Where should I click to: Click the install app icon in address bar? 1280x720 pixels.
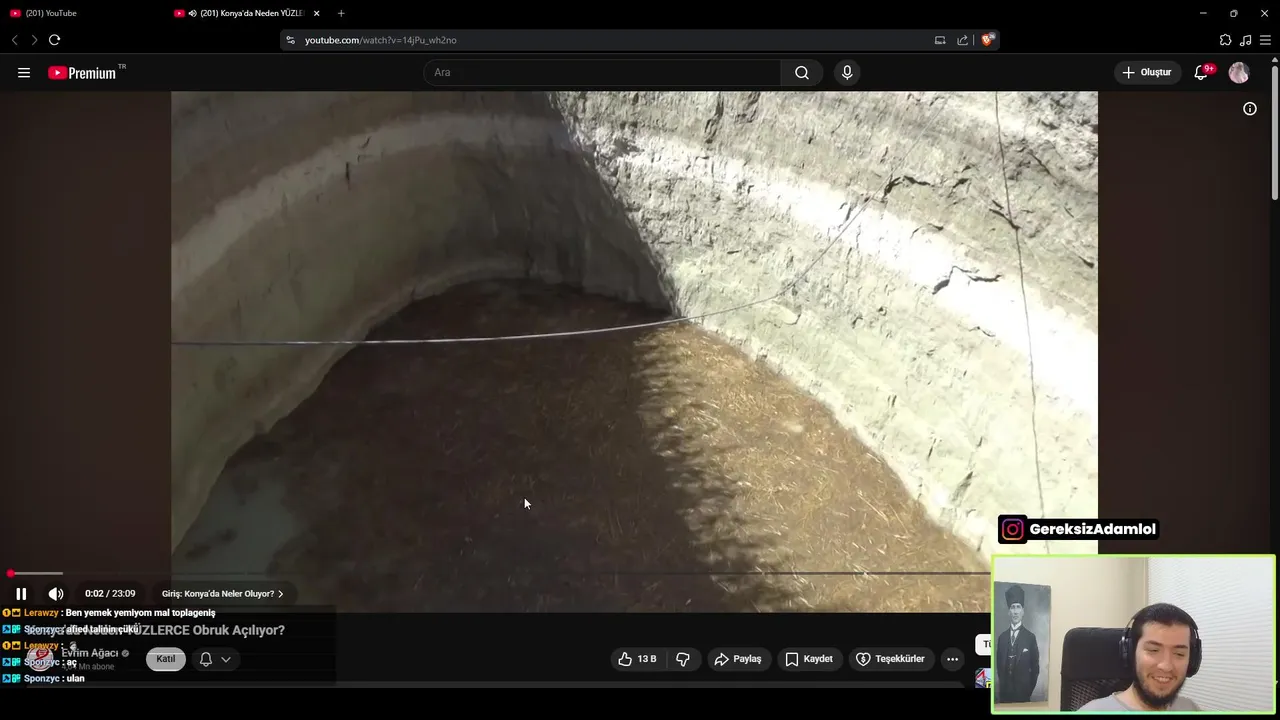pos(940,40)
